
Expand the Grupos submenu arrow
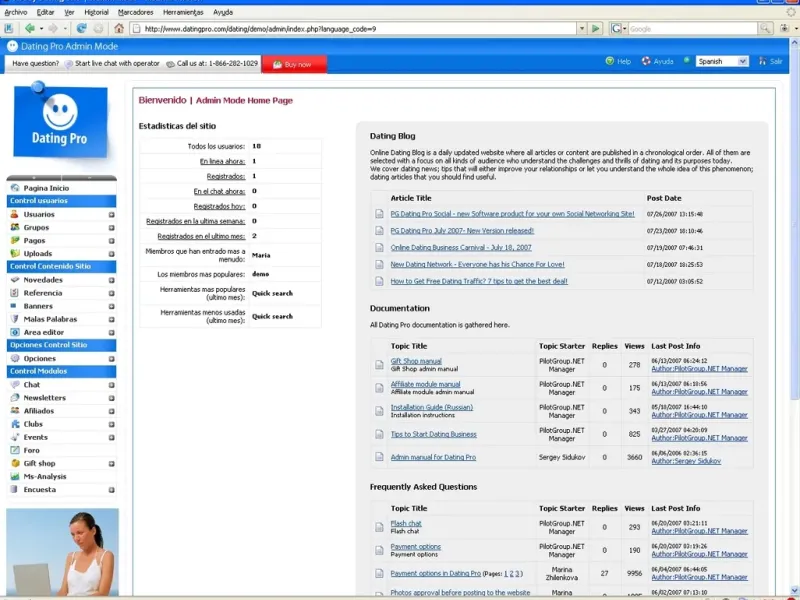111,228
